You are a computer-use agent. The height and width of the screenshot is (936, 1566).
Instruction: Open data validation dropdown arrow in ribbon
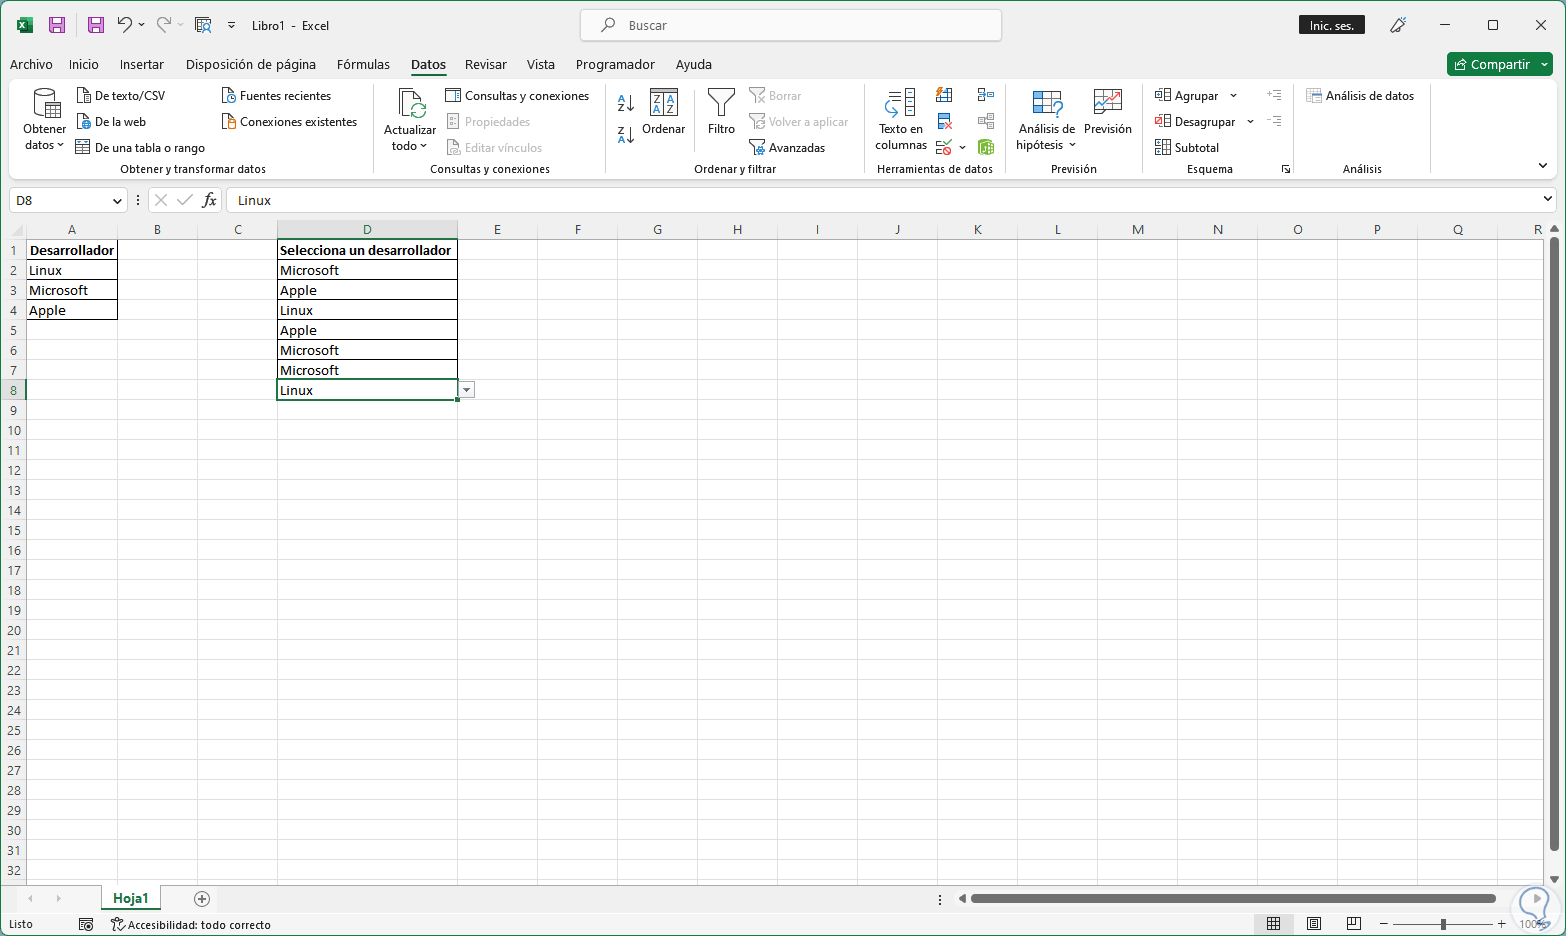962,148
